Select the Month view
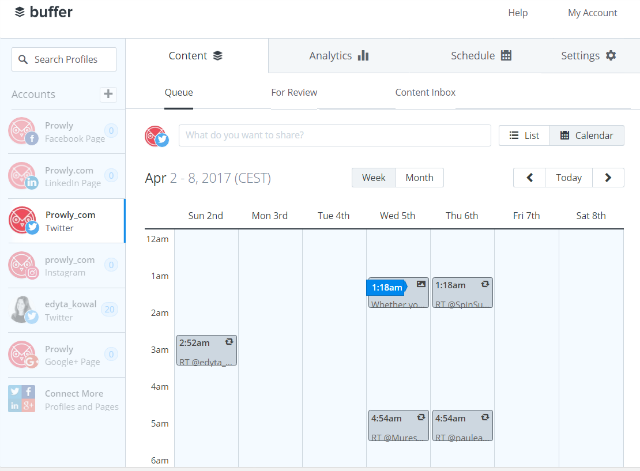Screen dimensions: 640x471 [x=419, y=178]
